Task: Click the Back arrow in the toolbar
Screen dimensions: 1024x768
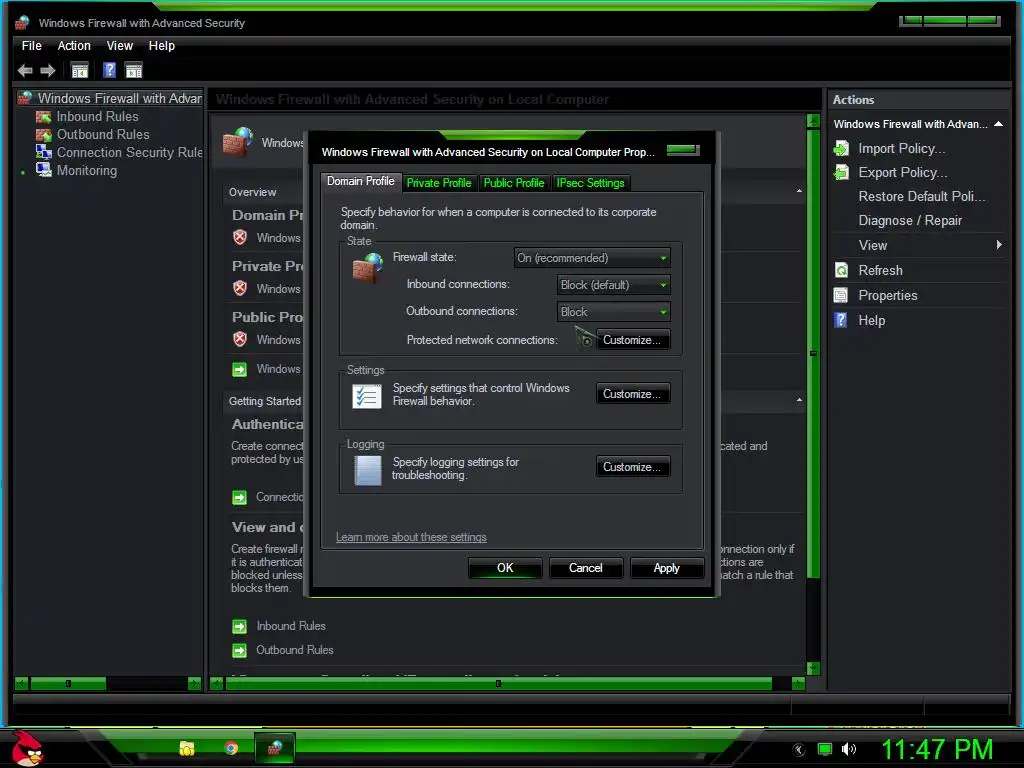Action: tap(25, 70)
